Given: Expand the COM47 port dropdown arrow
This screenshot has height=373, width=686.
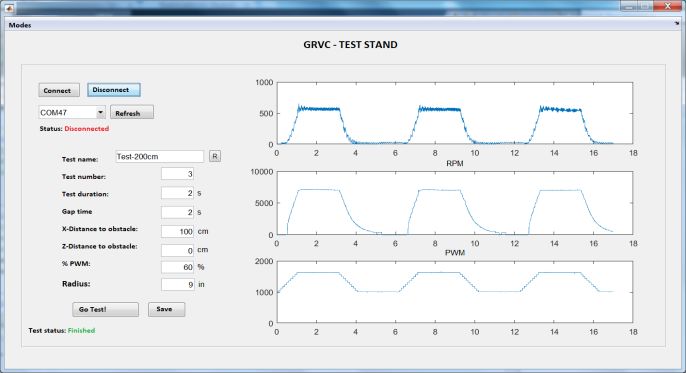Looking at the screenshot, I should pos(101,112).
